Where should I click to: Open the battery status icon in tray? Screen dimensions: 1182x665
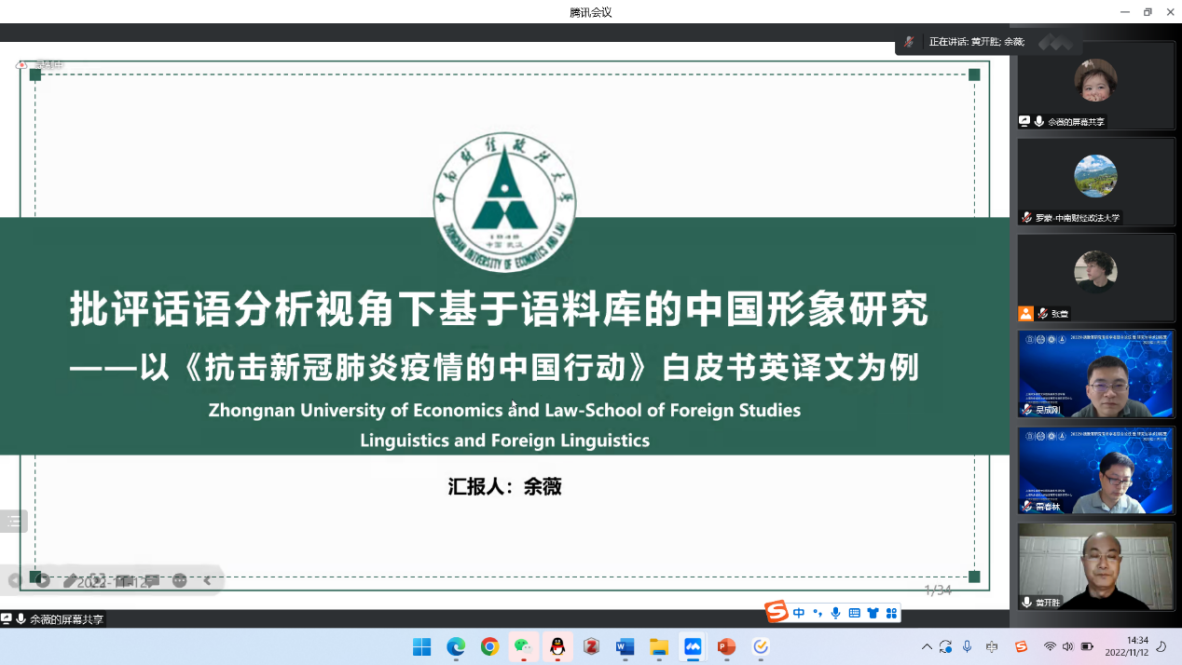[1087, 647]
